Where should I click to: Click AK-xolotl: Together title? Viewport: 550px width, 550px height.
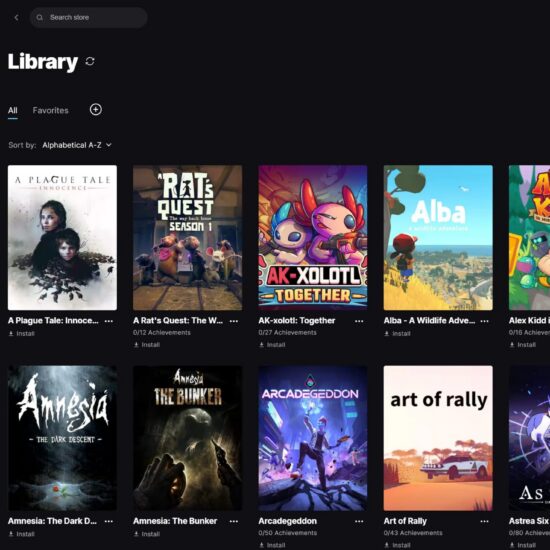pos(297,321)
